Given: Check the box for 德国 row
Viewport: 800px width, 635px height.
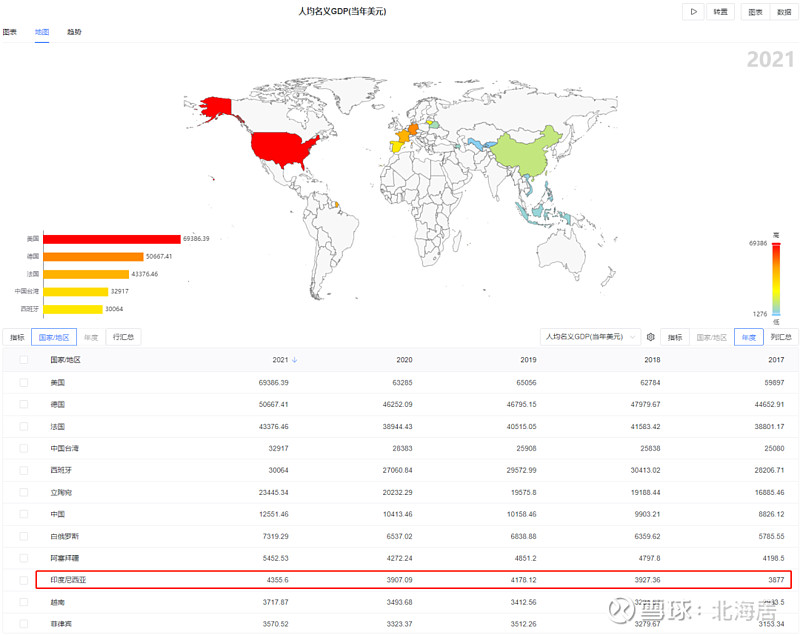Looking at the screenshot, I should [x=23, y=404].
